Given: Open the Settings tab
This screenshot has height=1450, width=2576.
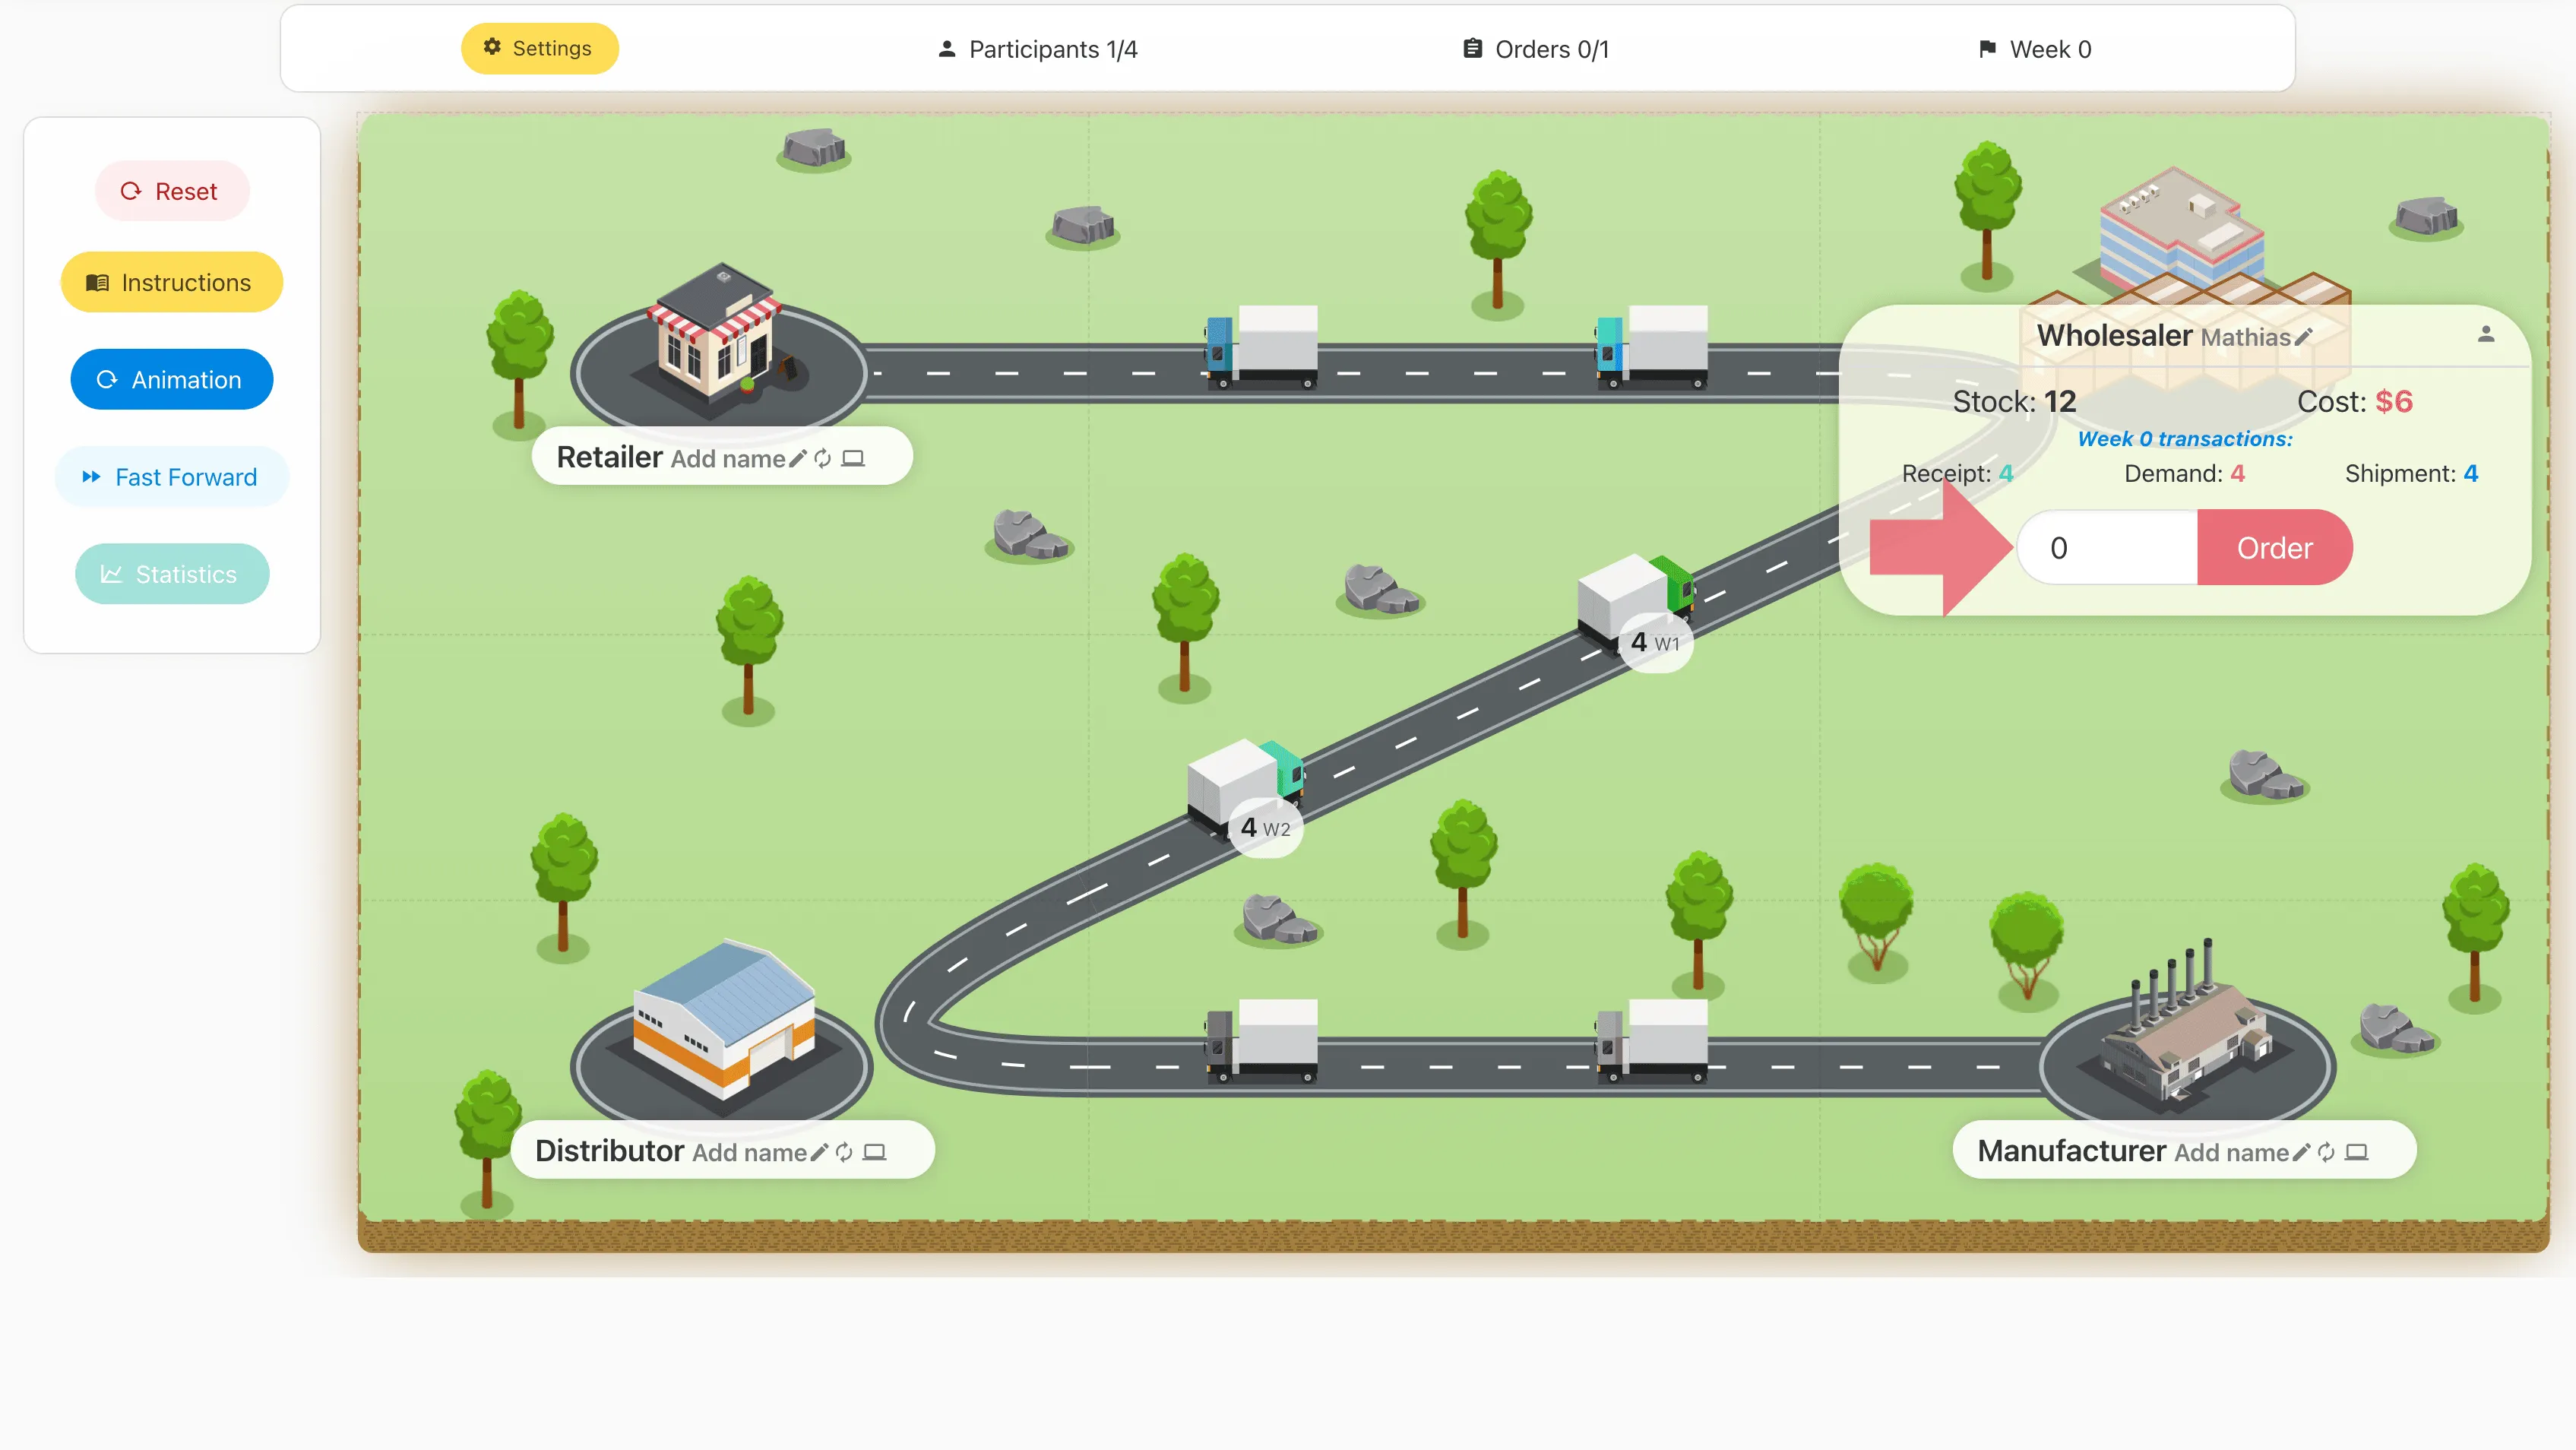Looking at the screenshot, I should (539, 48).
